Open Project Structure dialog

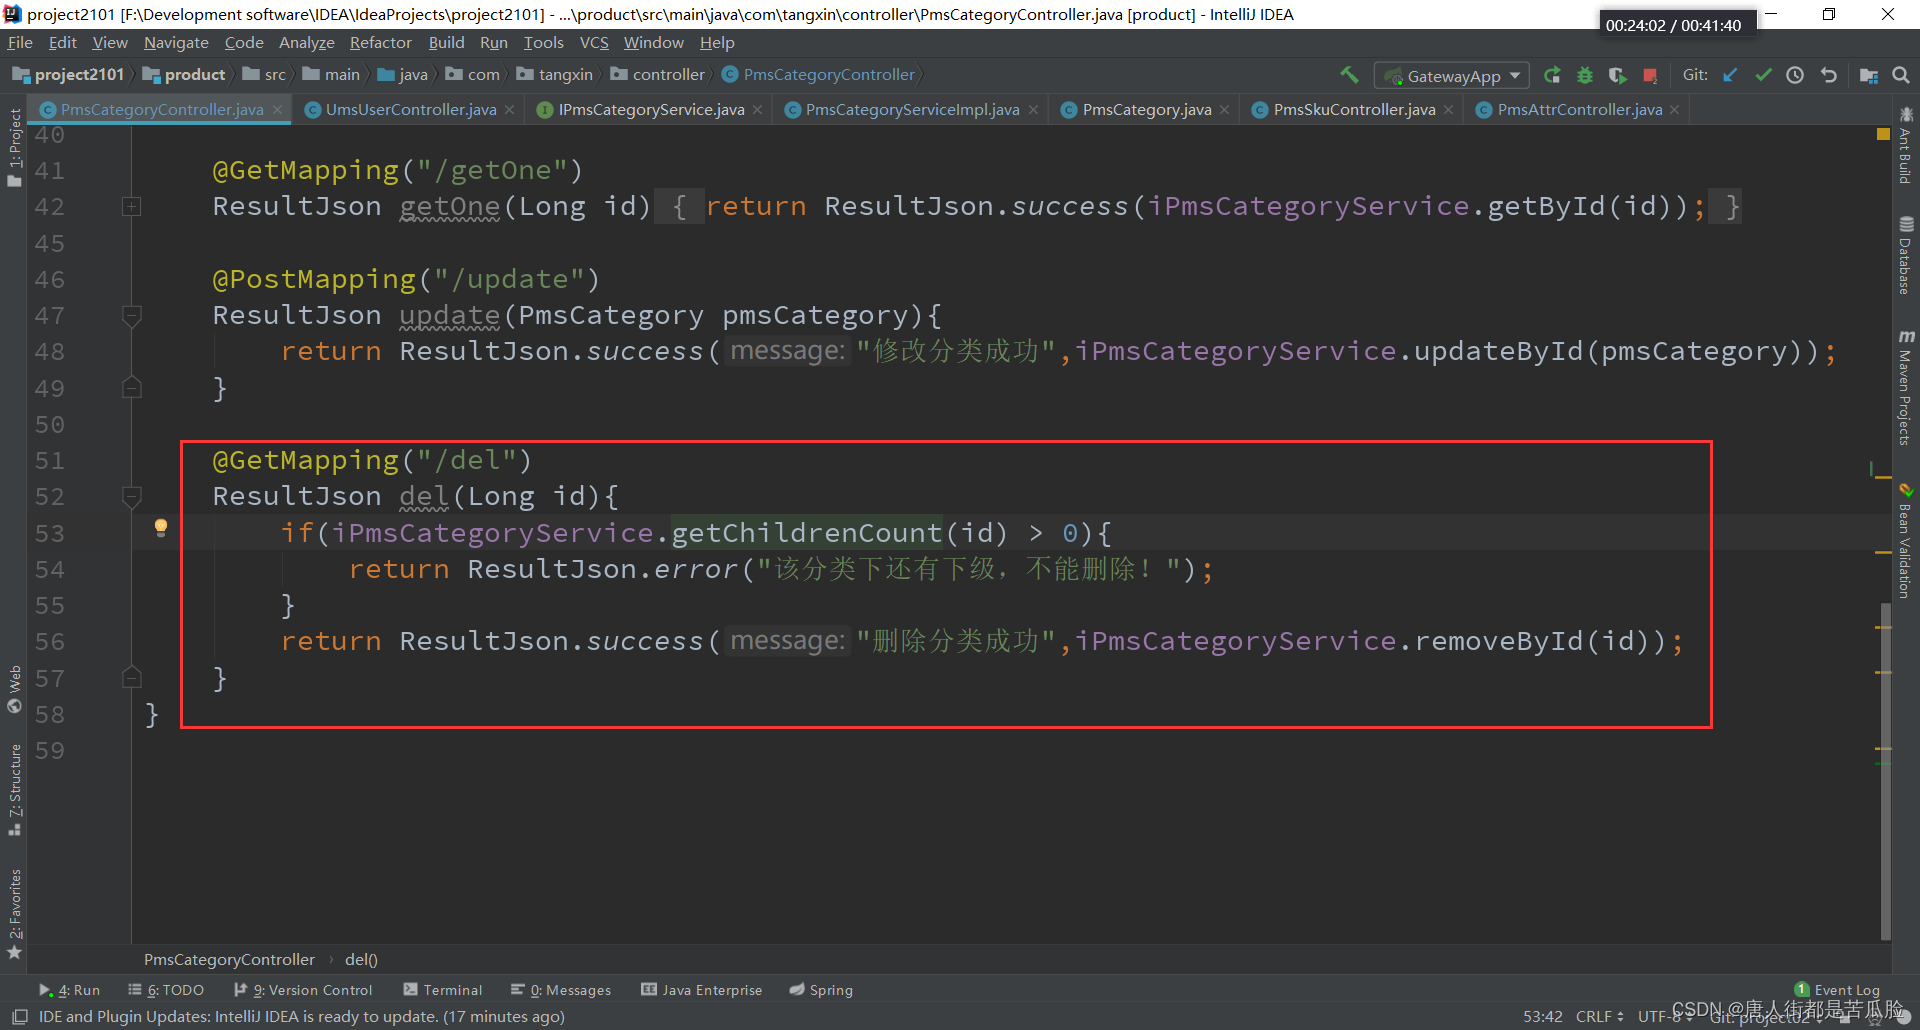point(1868,75)
